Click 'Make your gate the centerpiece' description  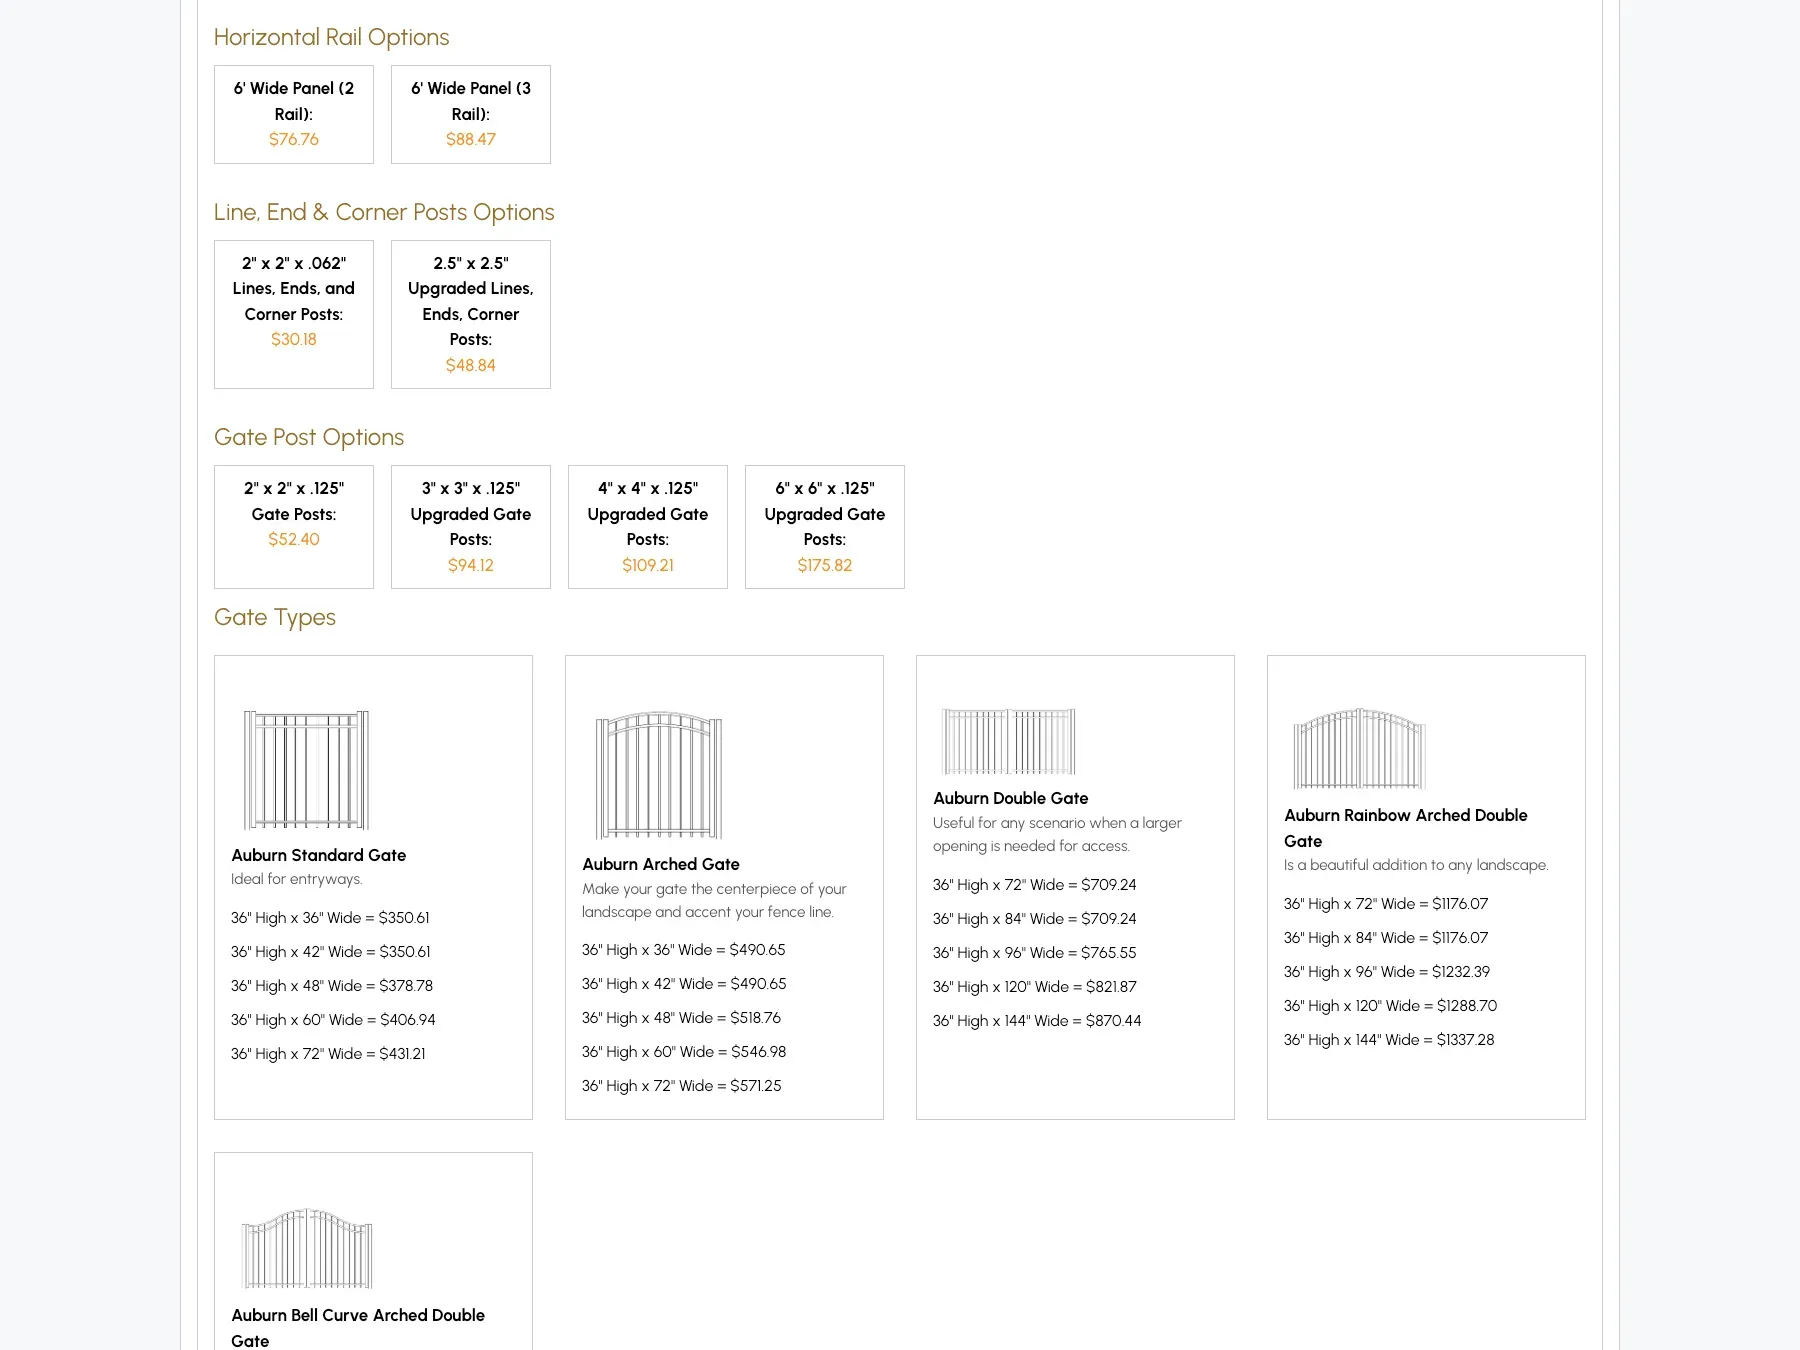tap(714, 900)
